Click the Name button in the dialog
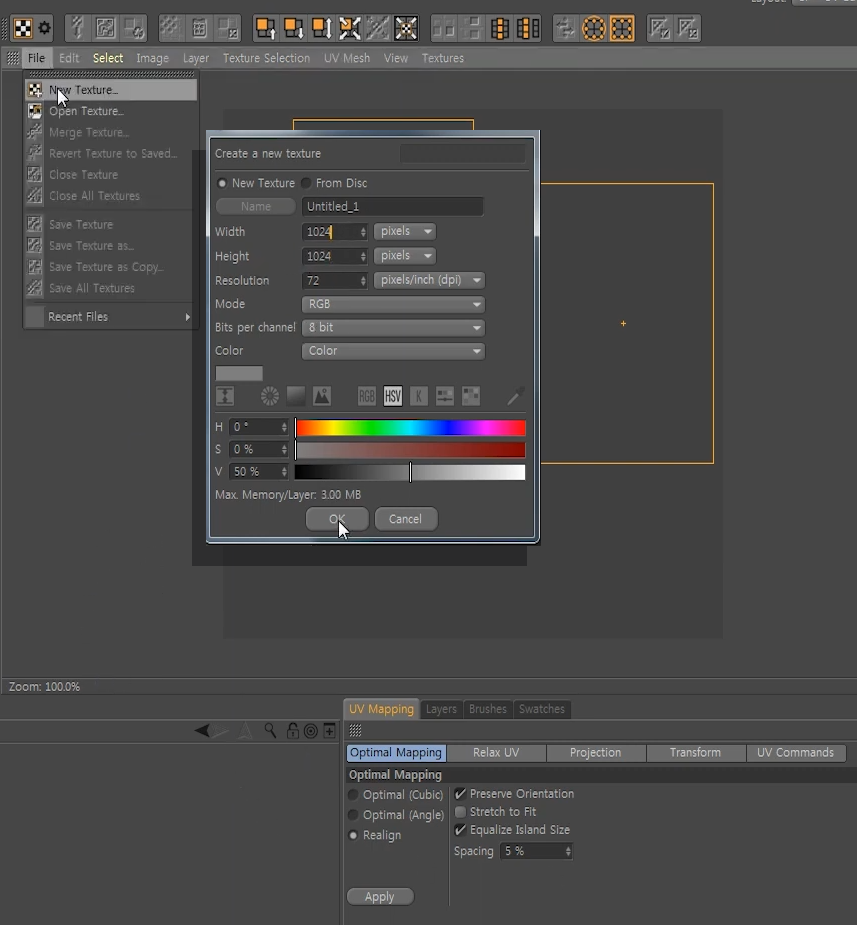Screen dimensions: 857x925 255,206
